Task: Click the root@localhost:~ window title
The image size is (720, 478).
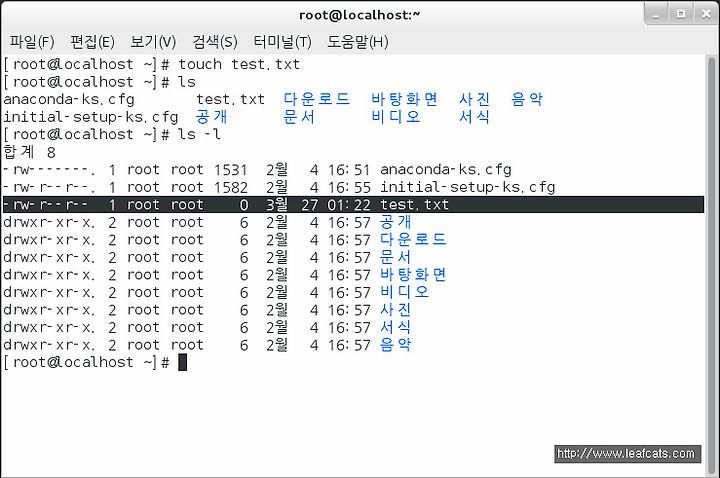Action: click(x=360, y=15)
